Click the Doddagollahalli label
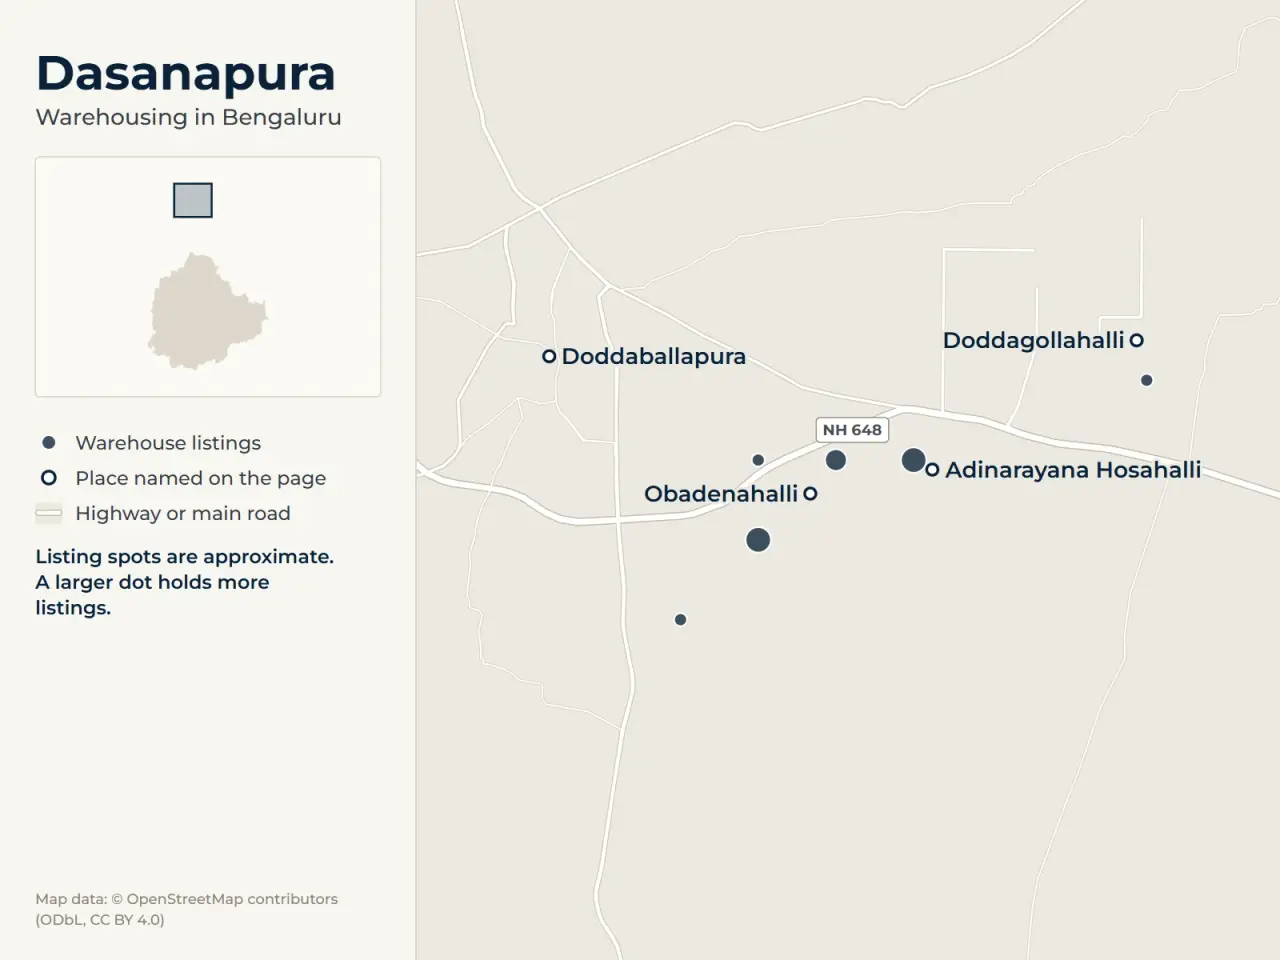 tap(1034, 341)
